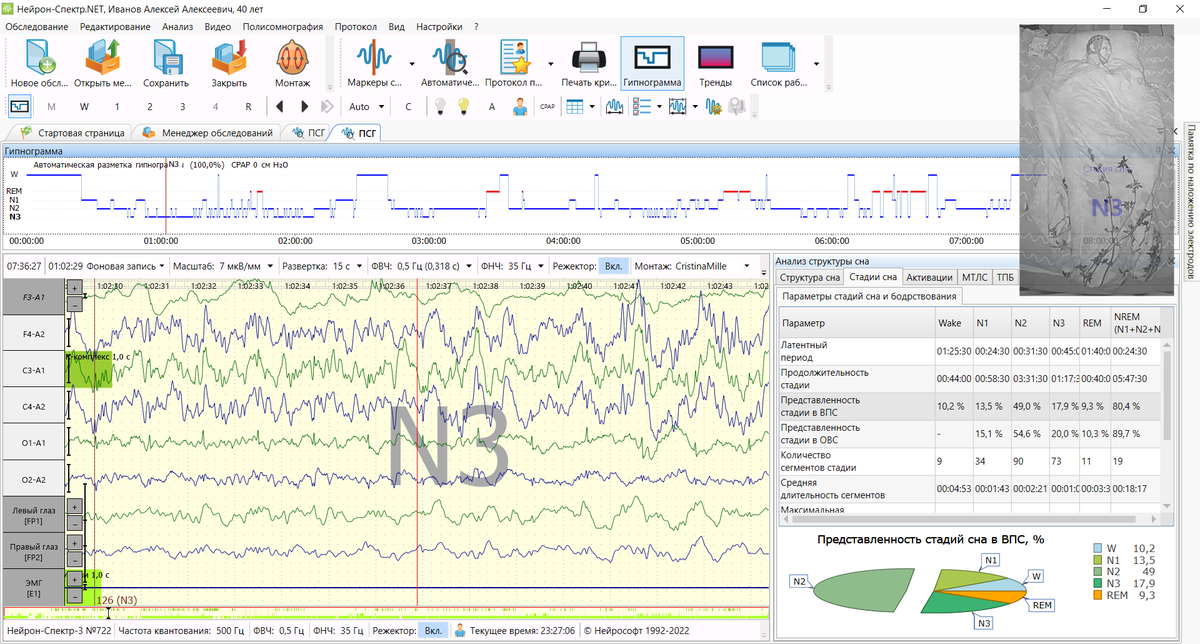The image size is (1200, 644).
Task: Switch to the Активации tab
Action: click(x=929, y=277)
